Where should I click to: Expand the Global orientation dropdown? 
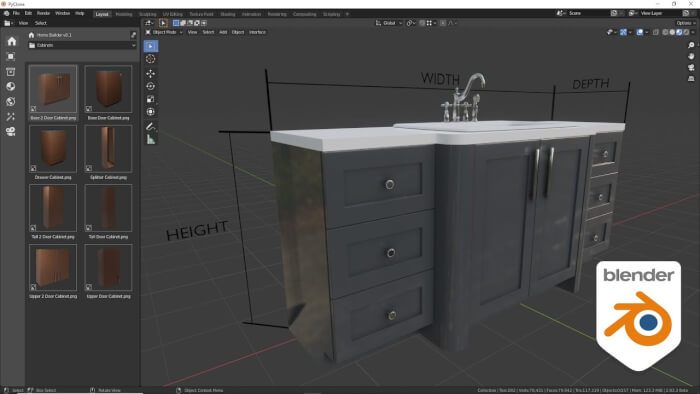389,23
